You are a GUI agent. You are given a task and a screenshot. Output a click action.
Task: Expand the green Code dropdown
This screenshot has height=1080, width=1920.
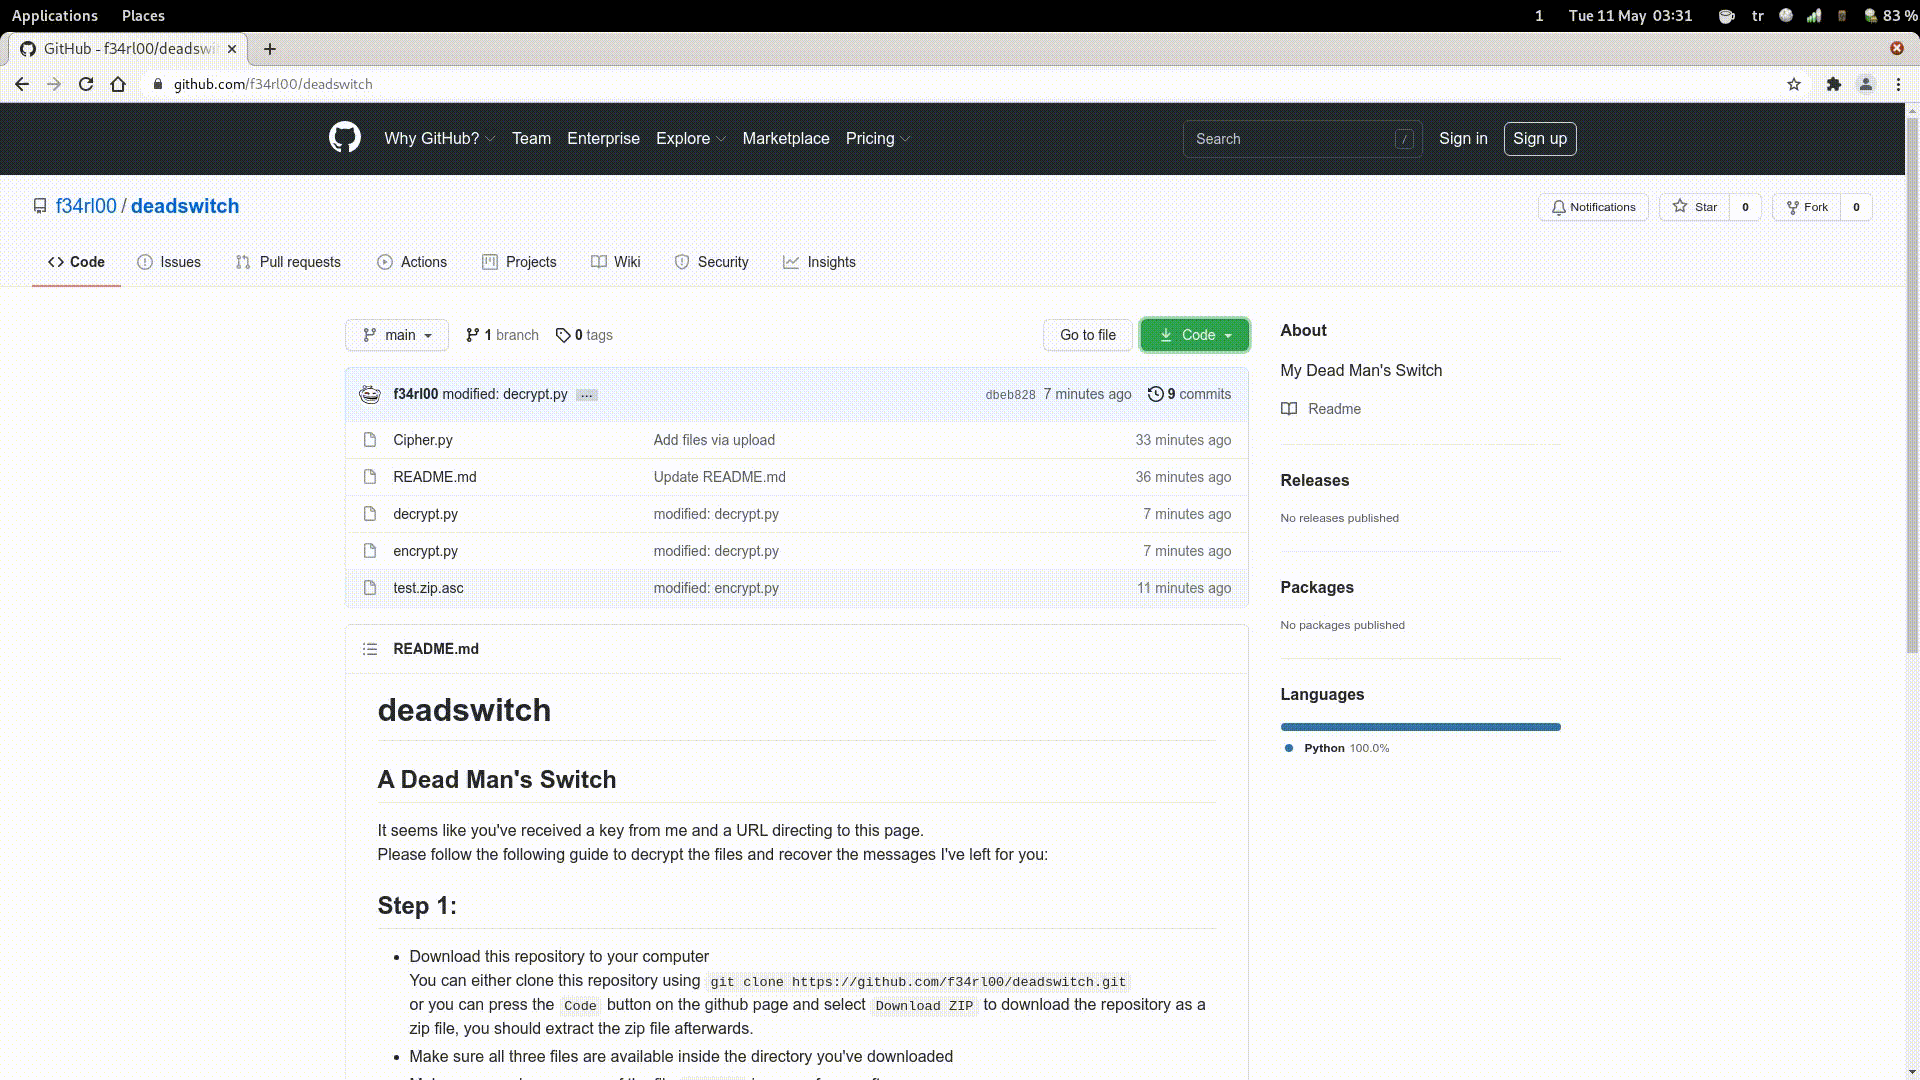click(1194, 335)
